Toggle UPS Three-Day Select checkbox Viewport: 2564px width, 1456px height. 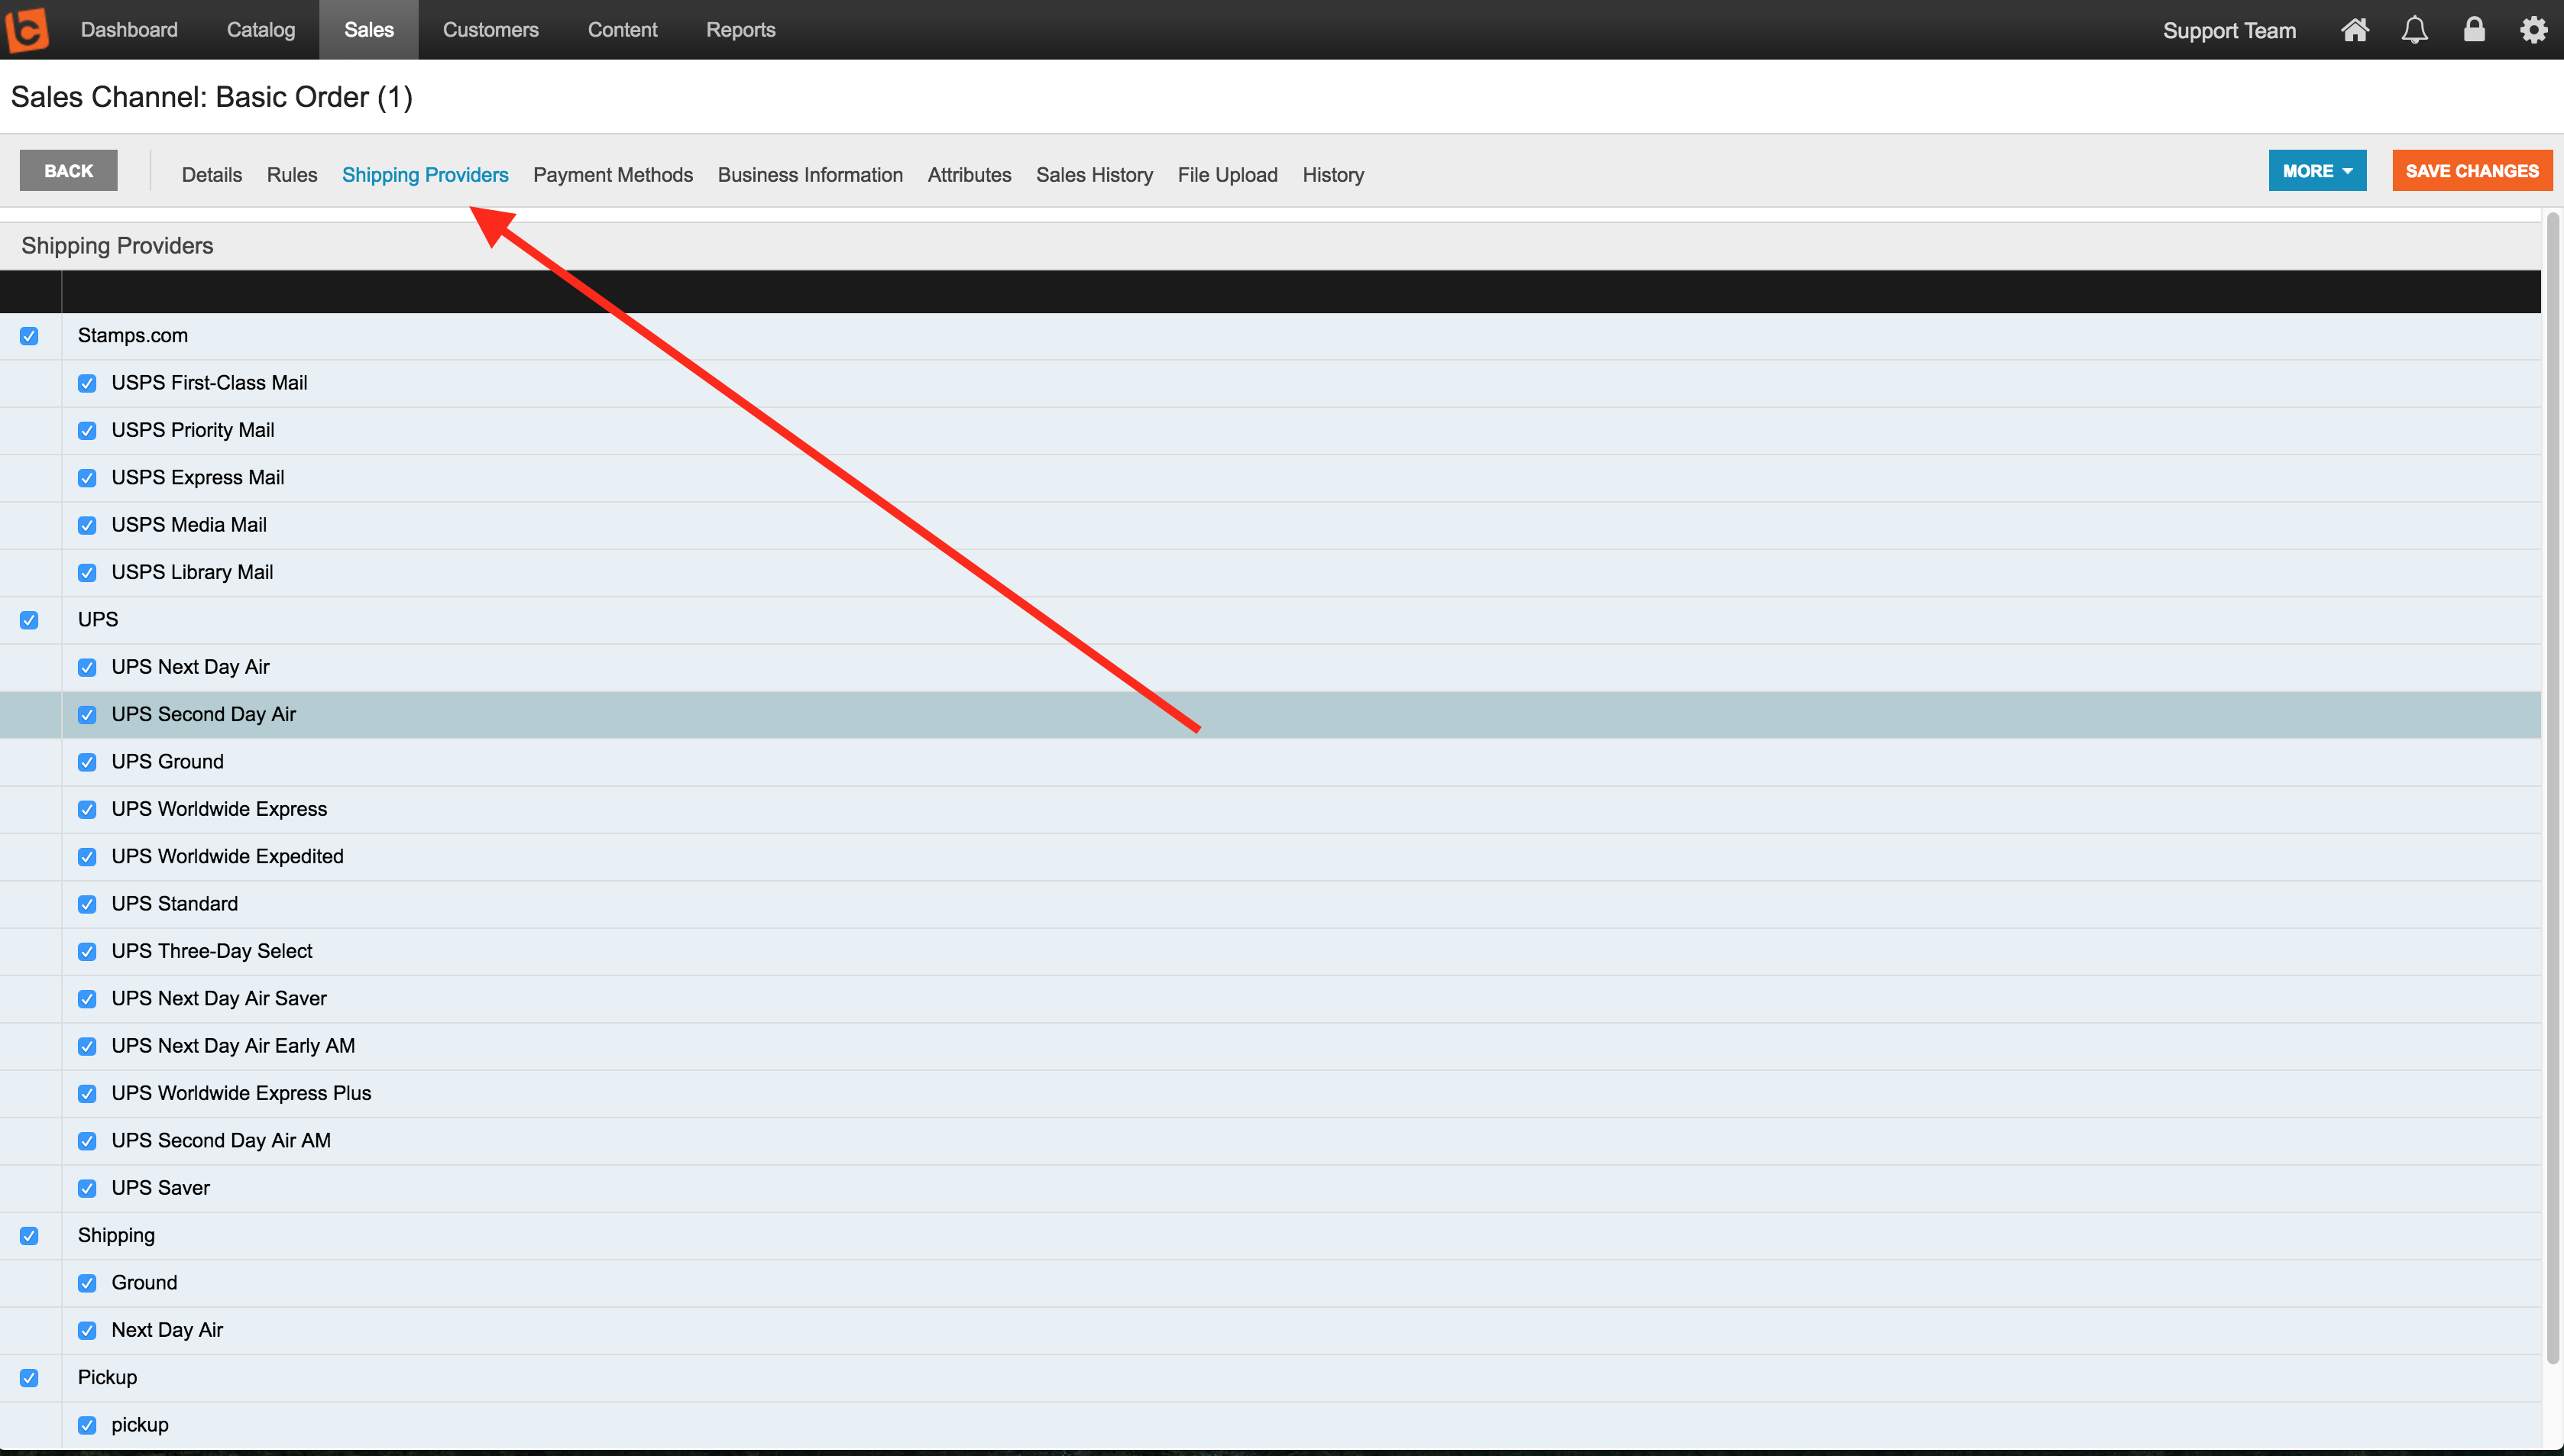(x=87, y=951)
